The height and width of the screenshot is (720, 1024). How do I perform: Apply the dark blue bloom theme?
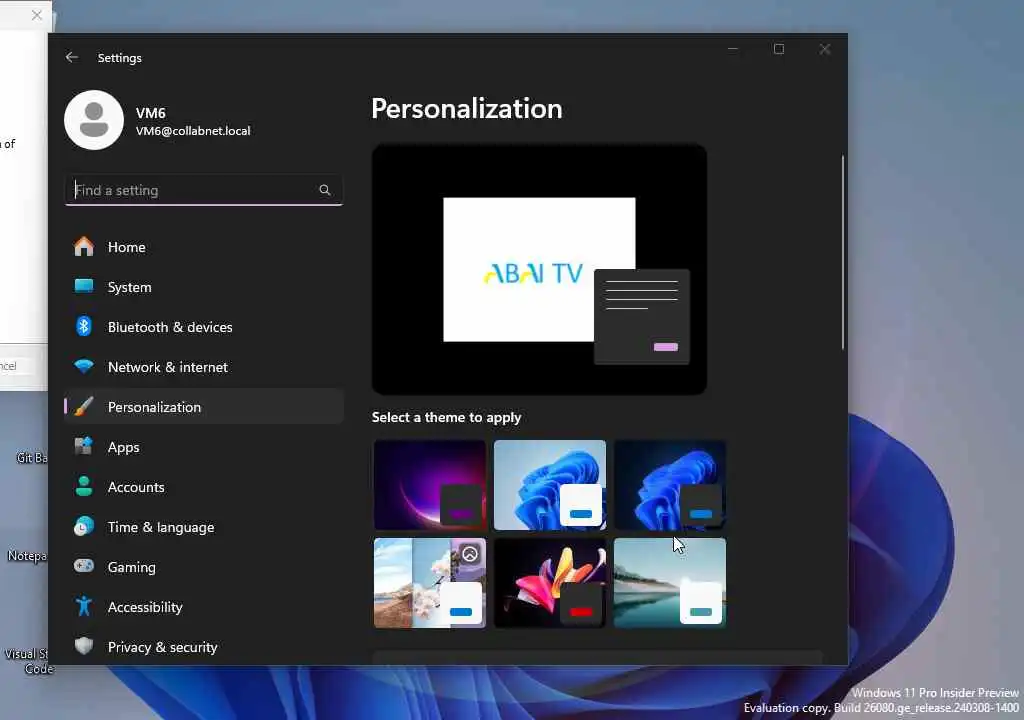coord(670,485)
